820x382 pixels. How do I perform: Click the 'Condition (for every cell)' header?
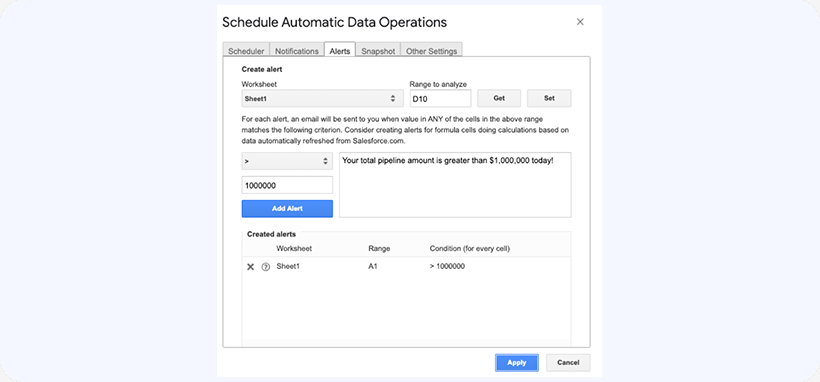point(470,248)
